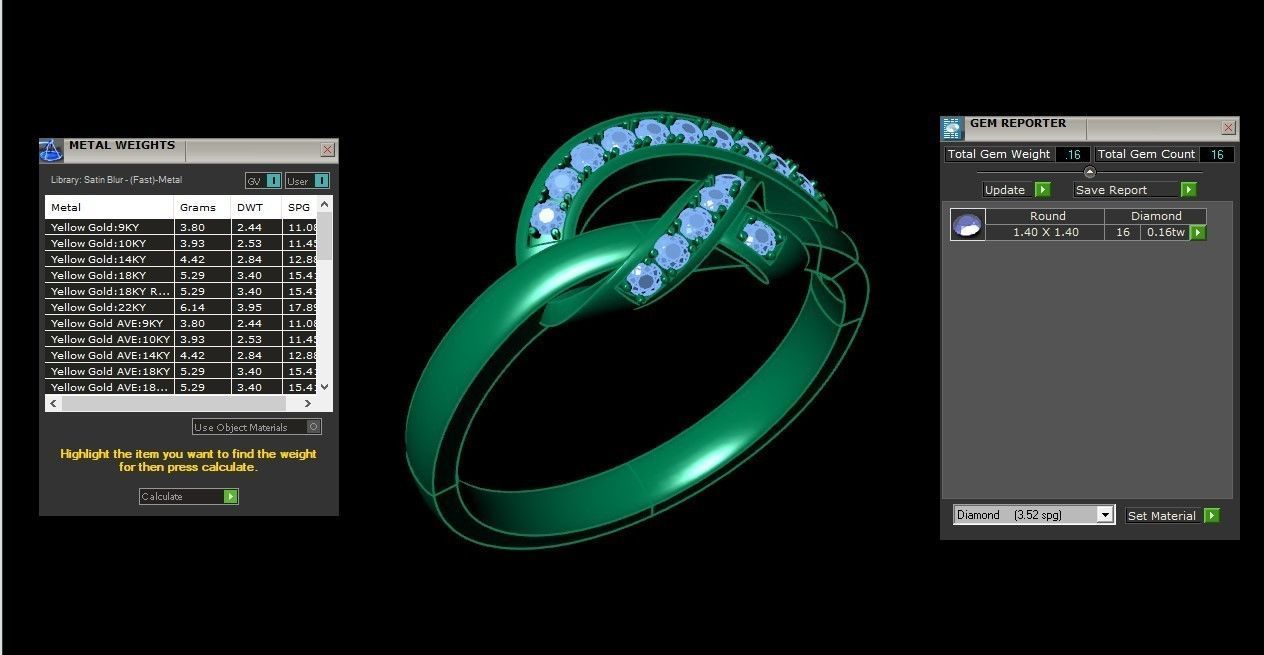1264x655 pixels.
Task: Close the Metal Weights panel
Action: 327,150
